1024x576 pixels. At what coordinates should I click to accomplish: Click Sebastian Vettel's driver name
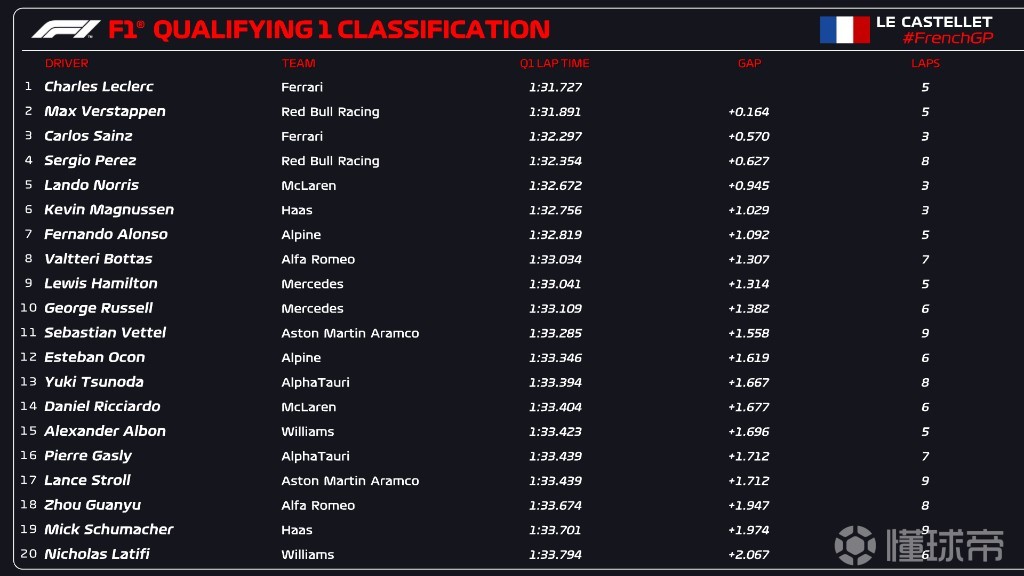105,332
